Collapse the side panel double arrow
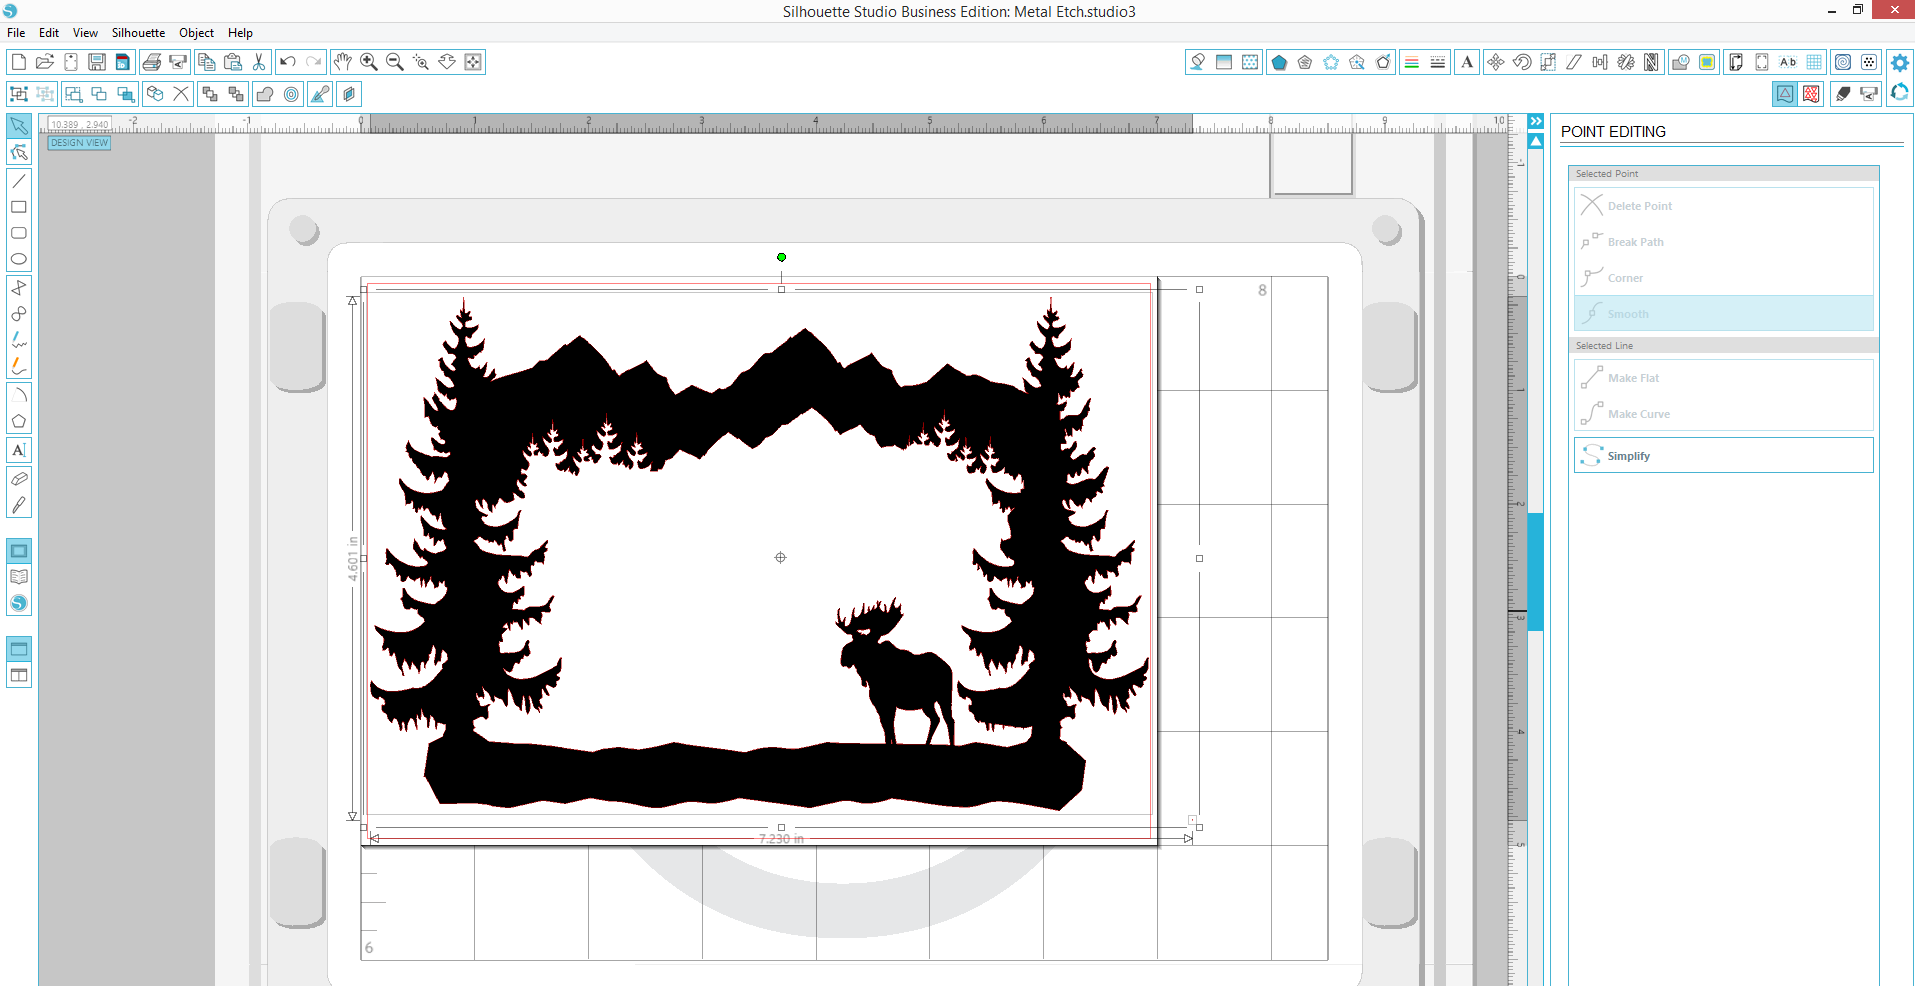This screenshot has height=986, width=1915. [x=1536, y=122]
